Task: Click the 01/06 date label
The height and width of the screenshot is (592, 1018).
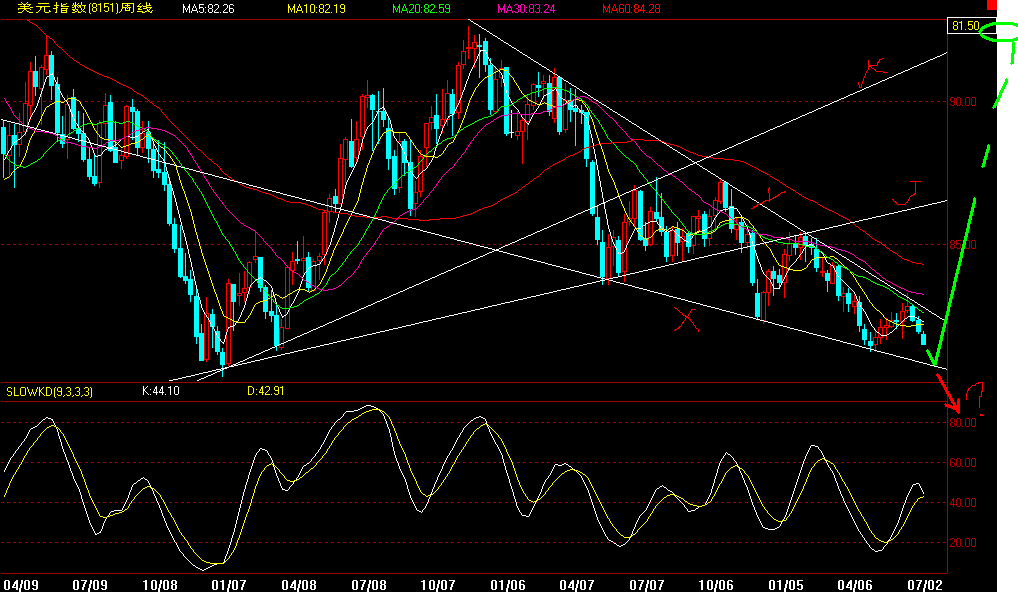Action: click(x=508, y=585)
